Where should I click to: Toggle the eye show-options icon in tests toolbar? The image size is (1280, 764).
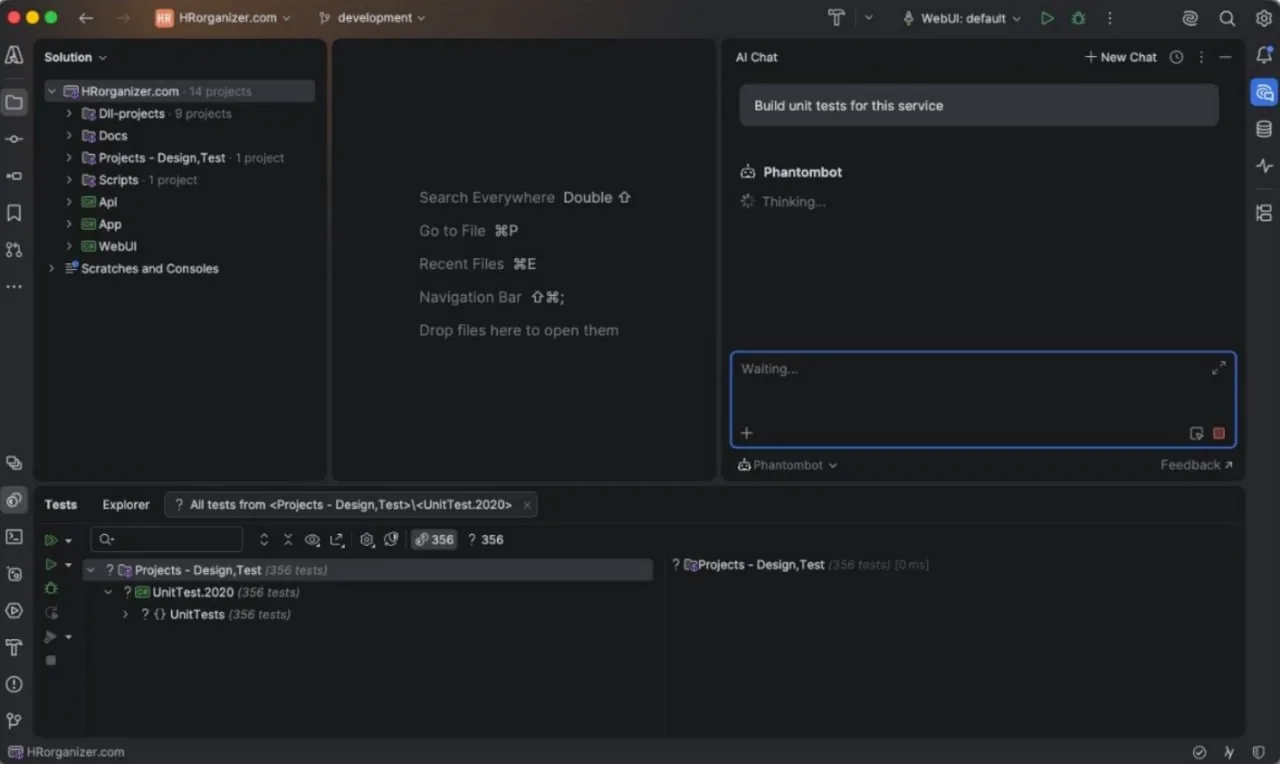[x=312, y=540]
